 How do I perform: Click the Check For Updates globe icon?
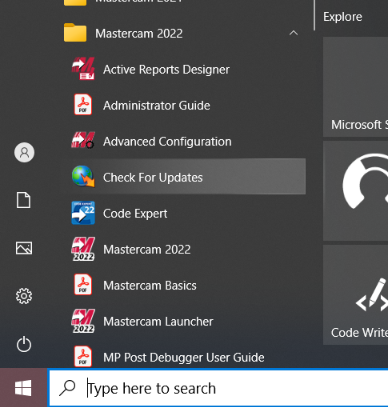coord(83,176)
